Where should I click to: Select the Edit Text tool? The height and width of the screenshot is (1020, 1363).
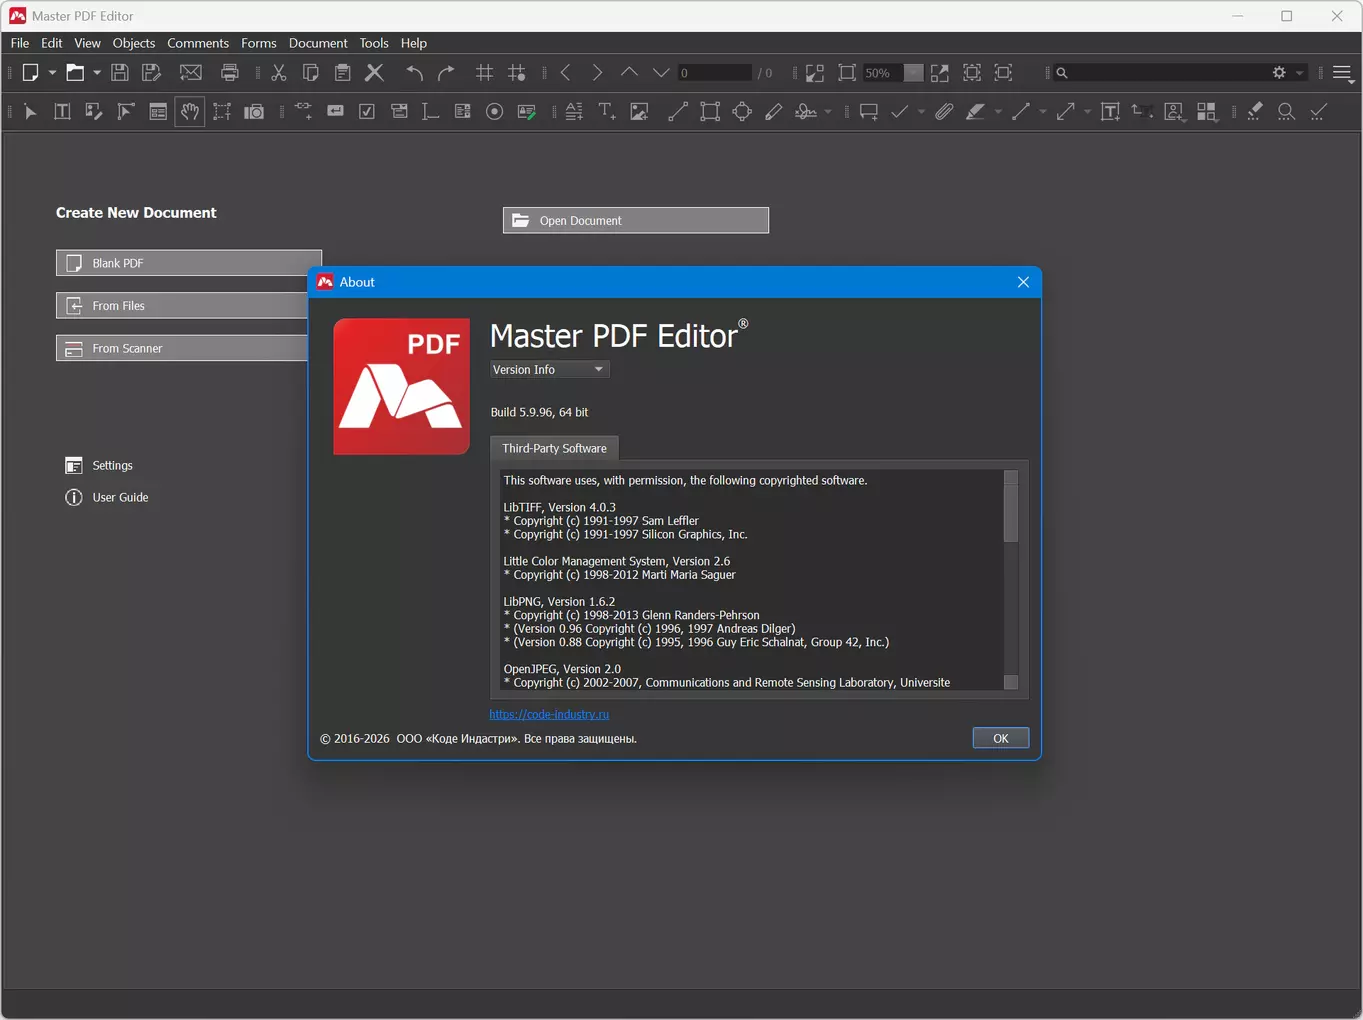(x=62, y=112)
